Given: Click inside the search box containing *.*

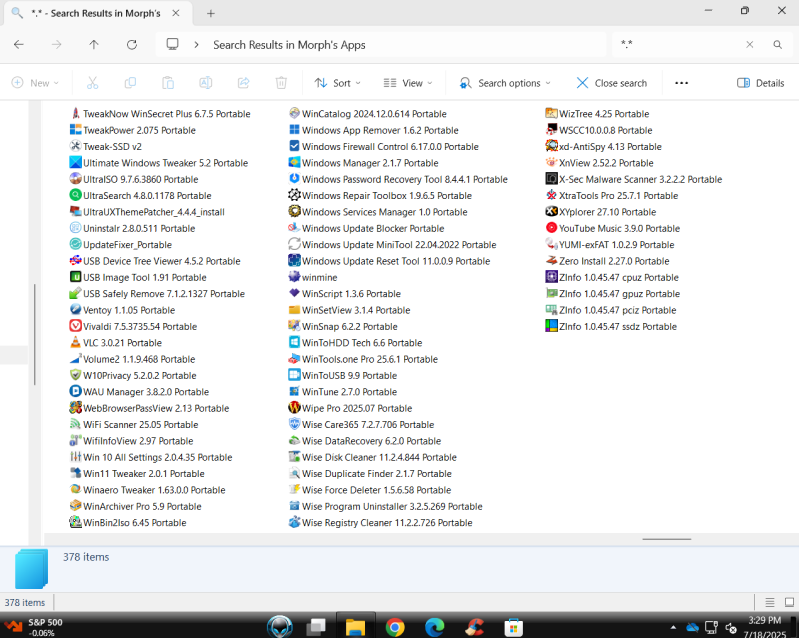Looking at the screenshot, I should (x=678, y=44).
